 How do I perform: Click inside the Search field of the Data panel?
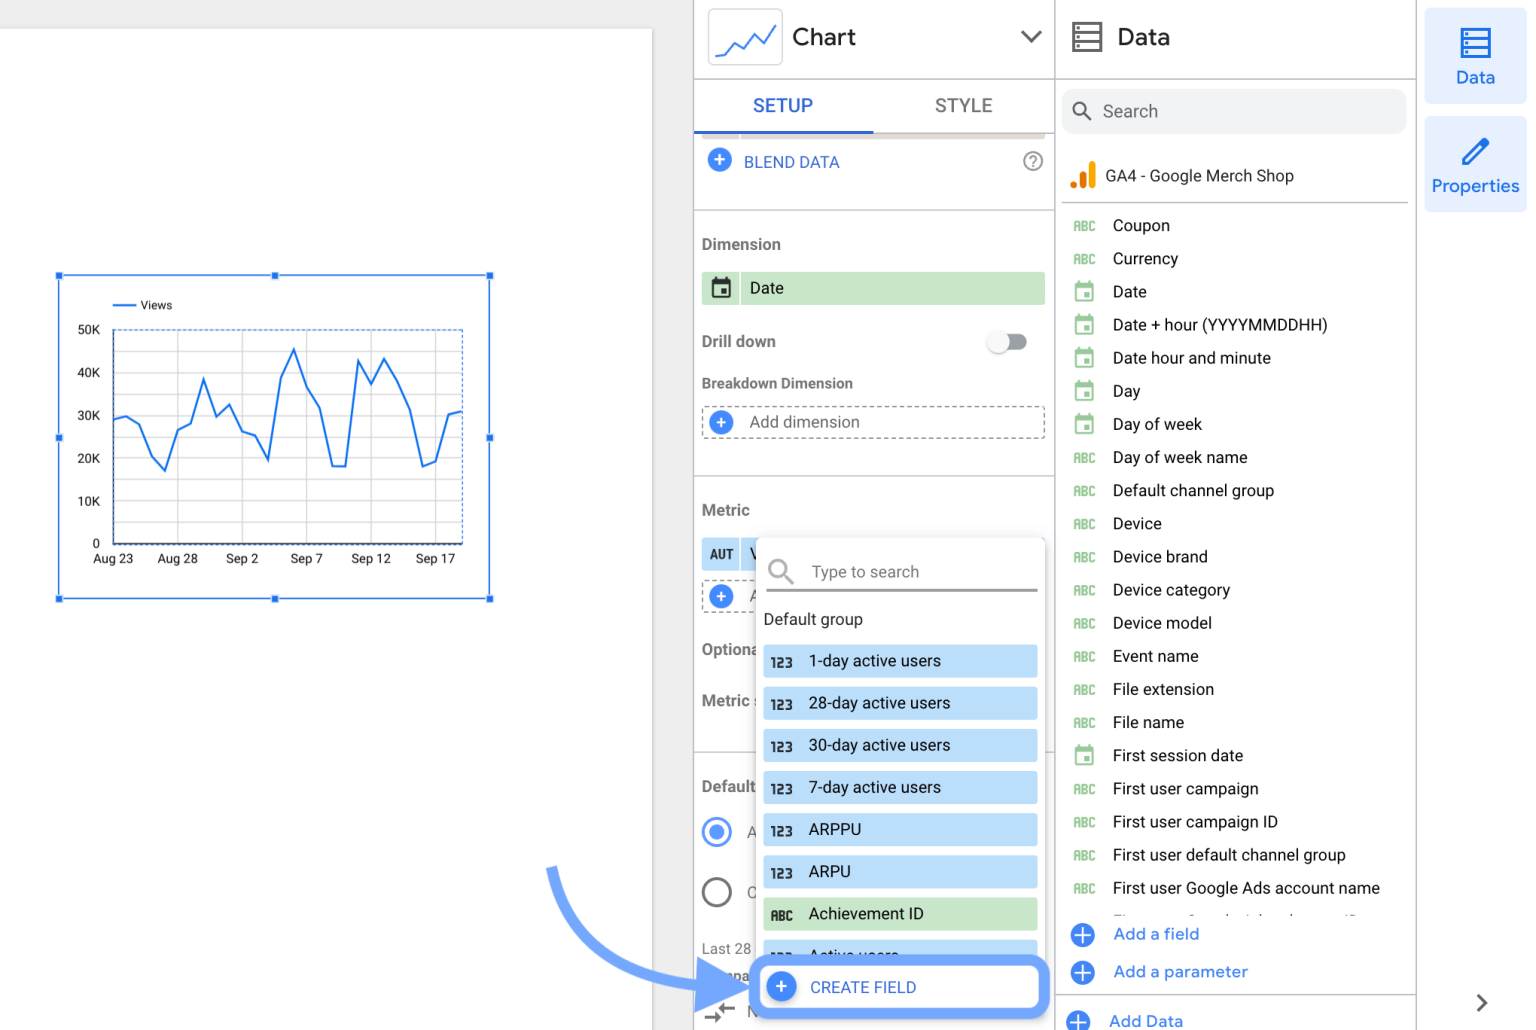[1234, 111]
